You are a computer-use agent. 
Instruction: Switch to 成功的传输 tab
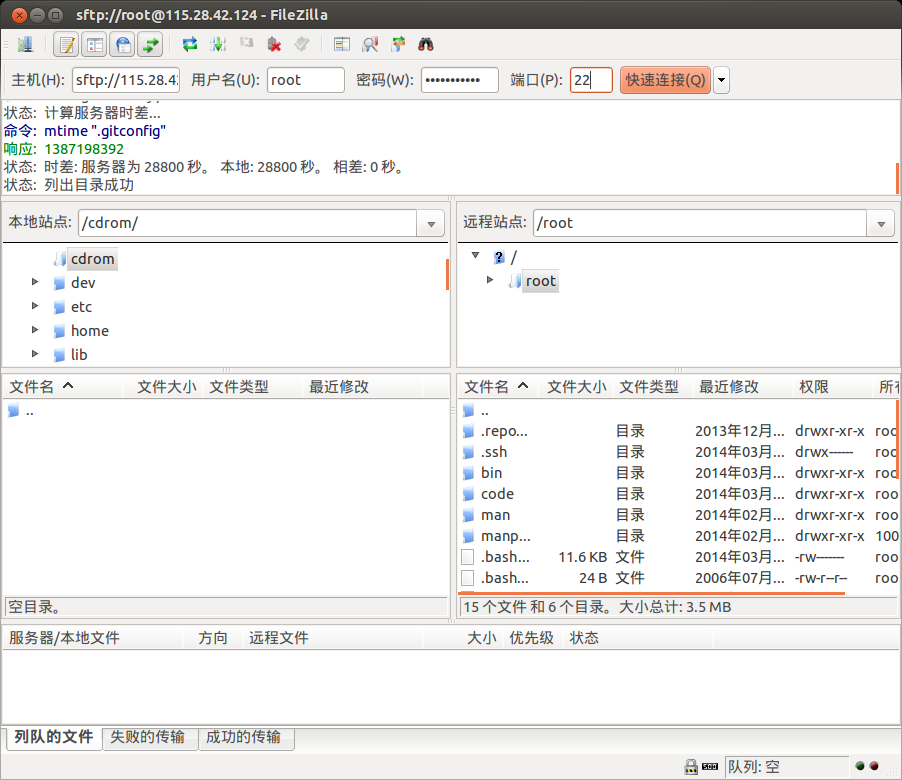[244, 737]
